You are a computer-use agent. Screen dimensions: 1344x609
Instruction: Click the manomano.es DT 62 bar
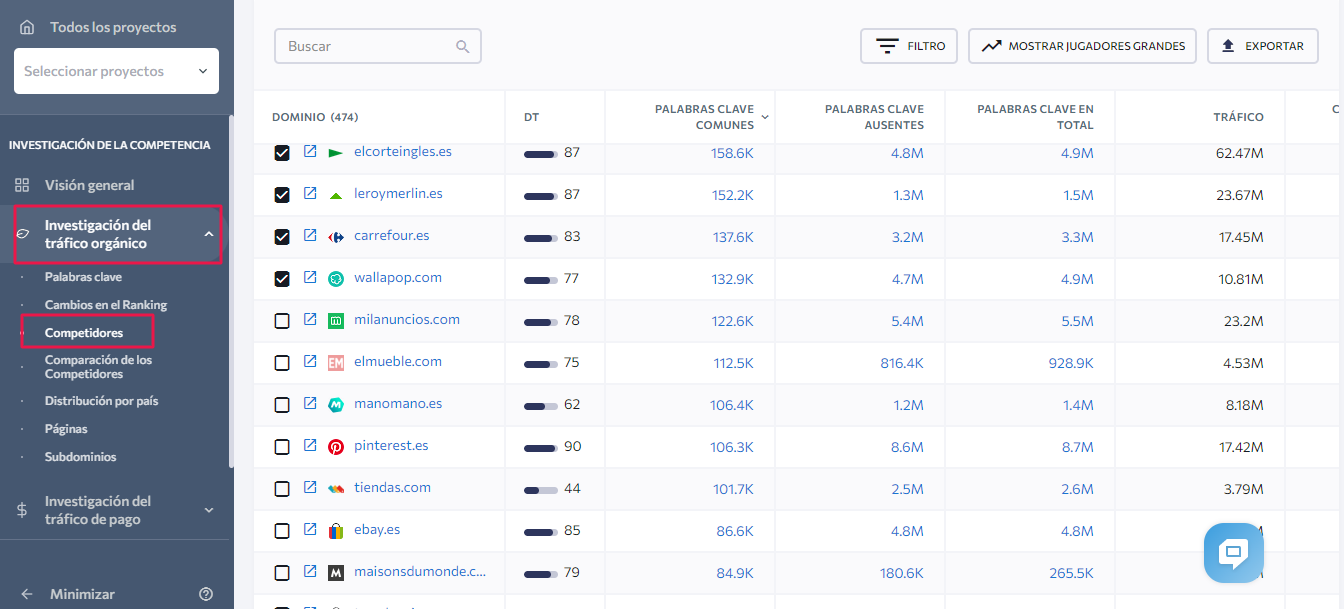[541, 406]
